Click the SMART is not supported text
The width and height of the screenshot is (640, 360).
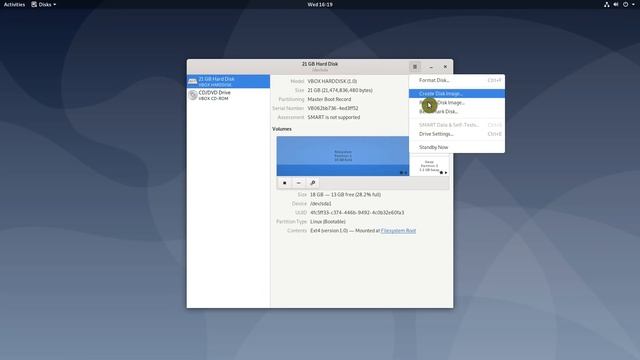click(333, 117)
